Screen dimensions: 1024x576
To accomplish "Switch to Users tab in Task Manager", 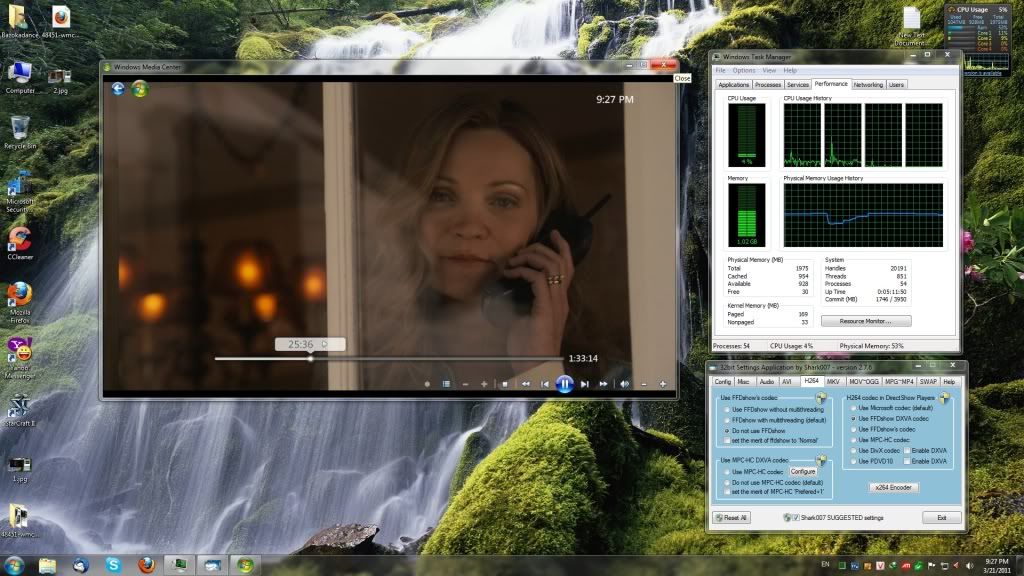I will pyautogui.click(x=896, y=84).
